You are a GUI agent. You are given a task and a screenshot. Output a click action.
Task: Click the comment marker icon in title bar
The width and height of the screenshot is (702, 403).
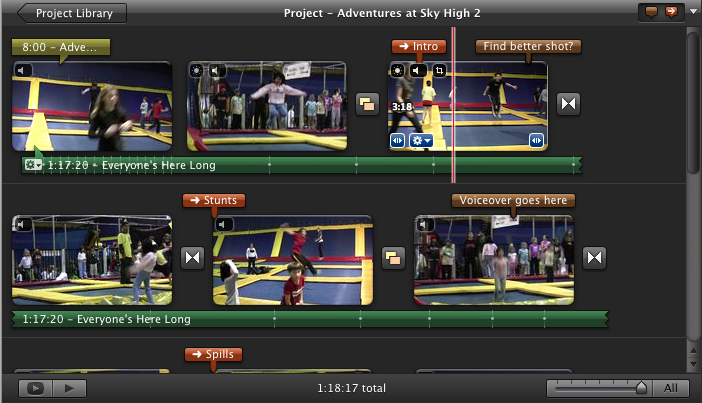(x=649, y=13)
